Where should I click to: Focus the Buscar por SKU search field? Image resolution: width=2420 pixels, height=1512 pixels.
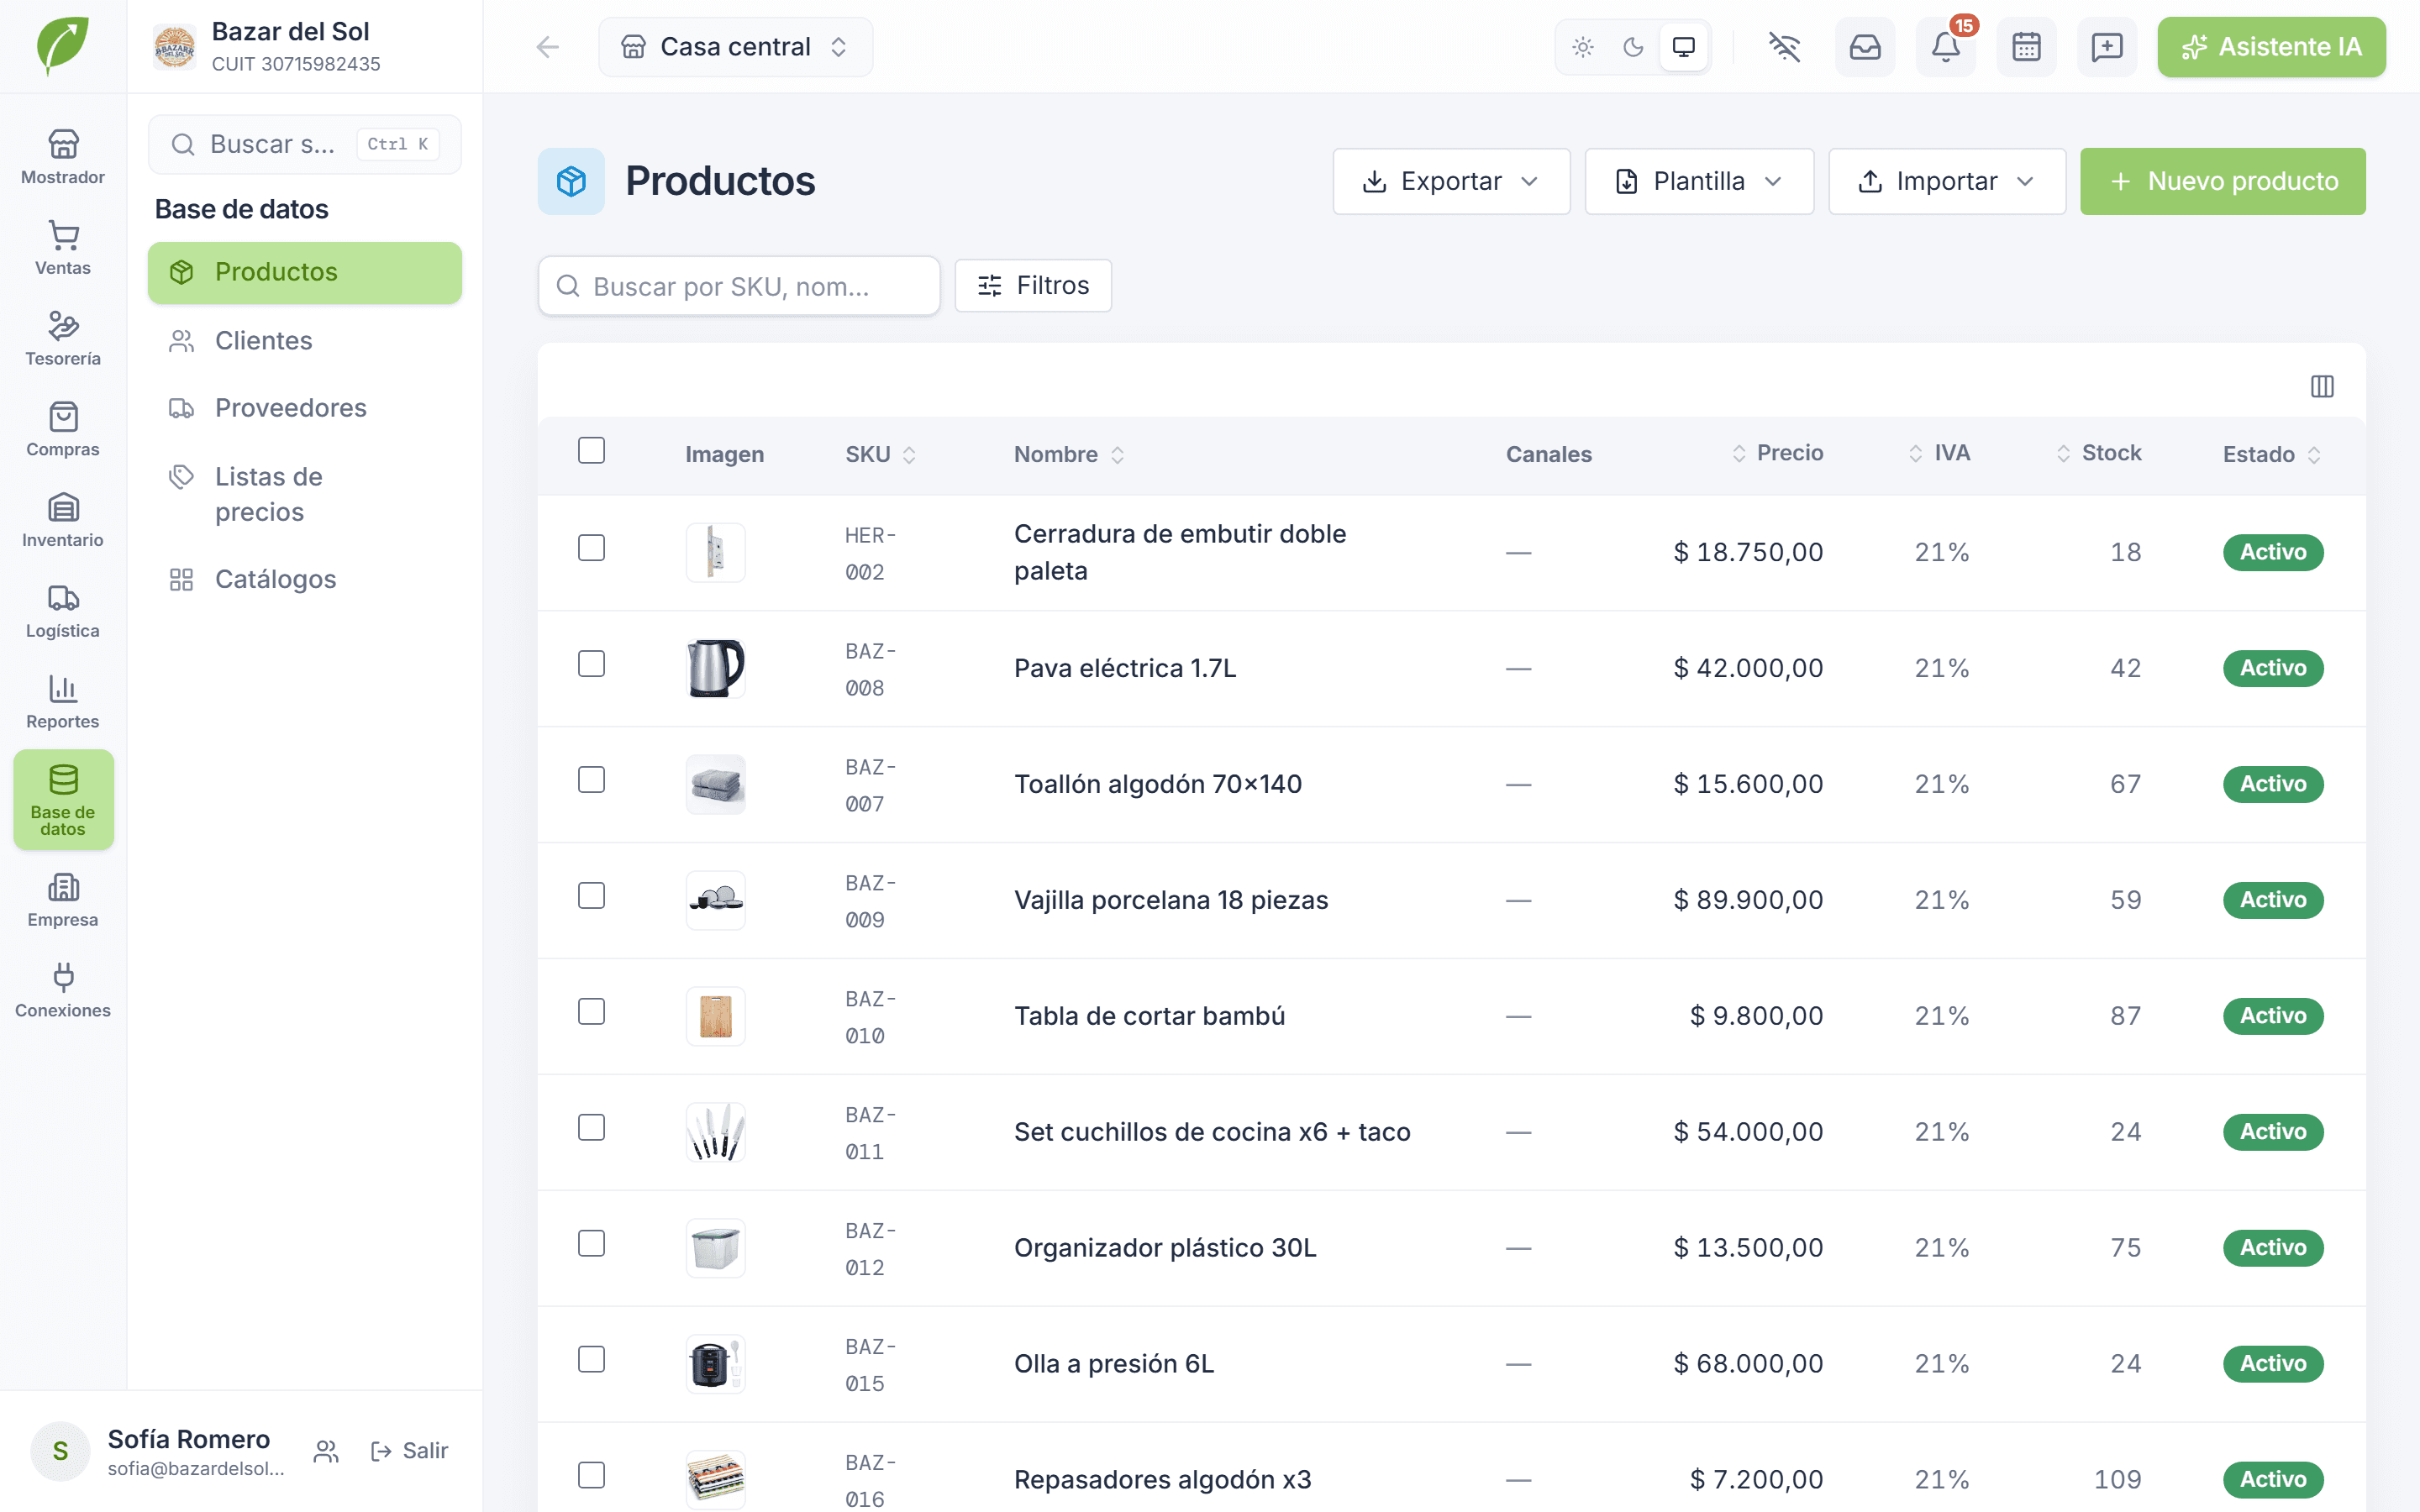[x=738, y=287]
